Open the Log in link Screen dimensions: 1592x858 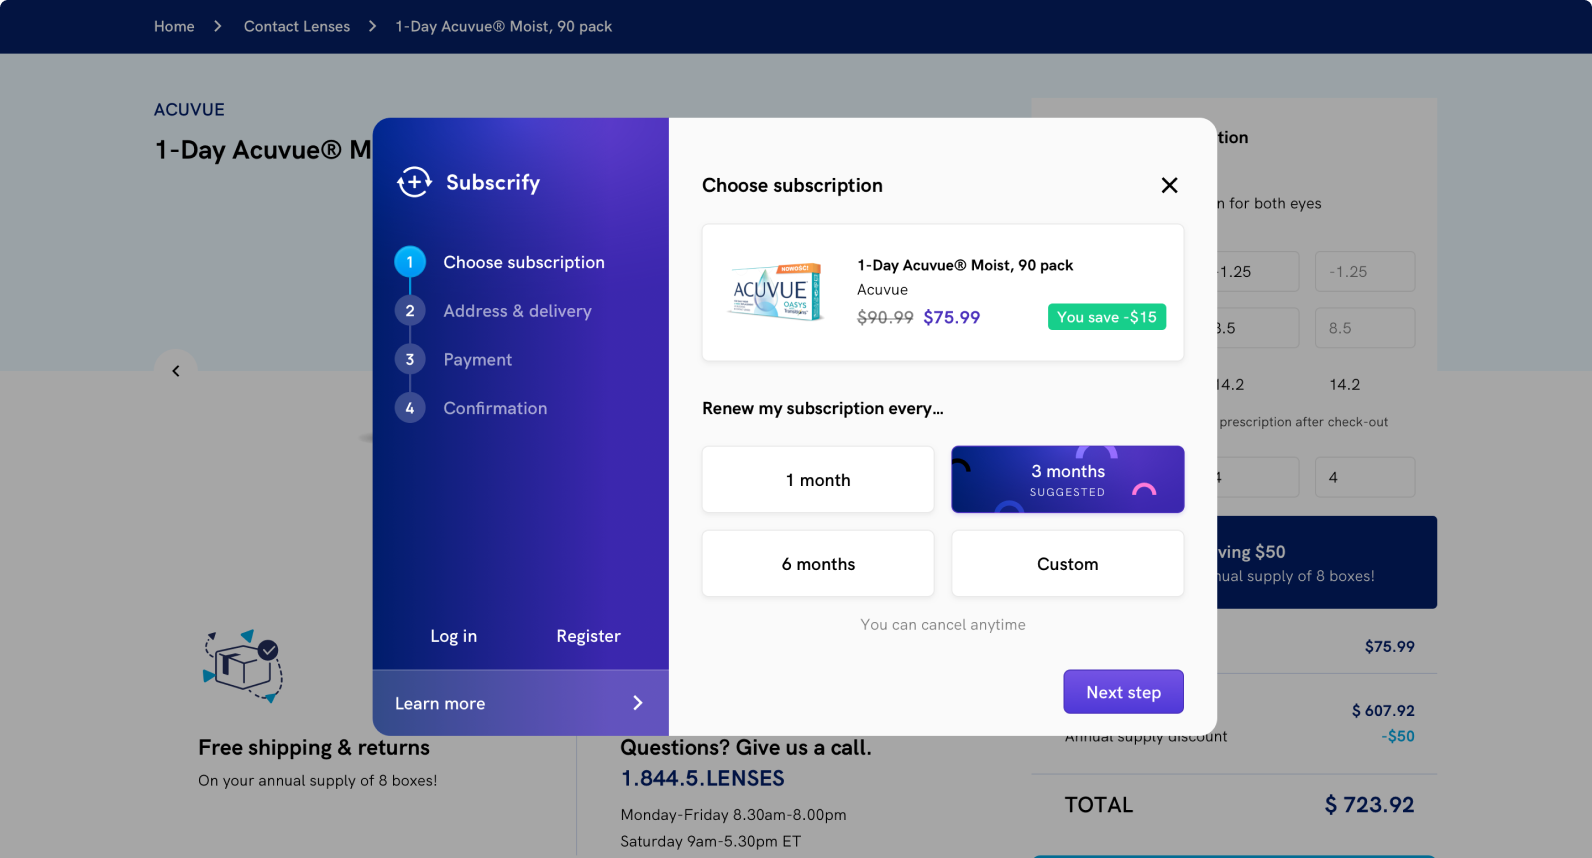tap(453, 636)
